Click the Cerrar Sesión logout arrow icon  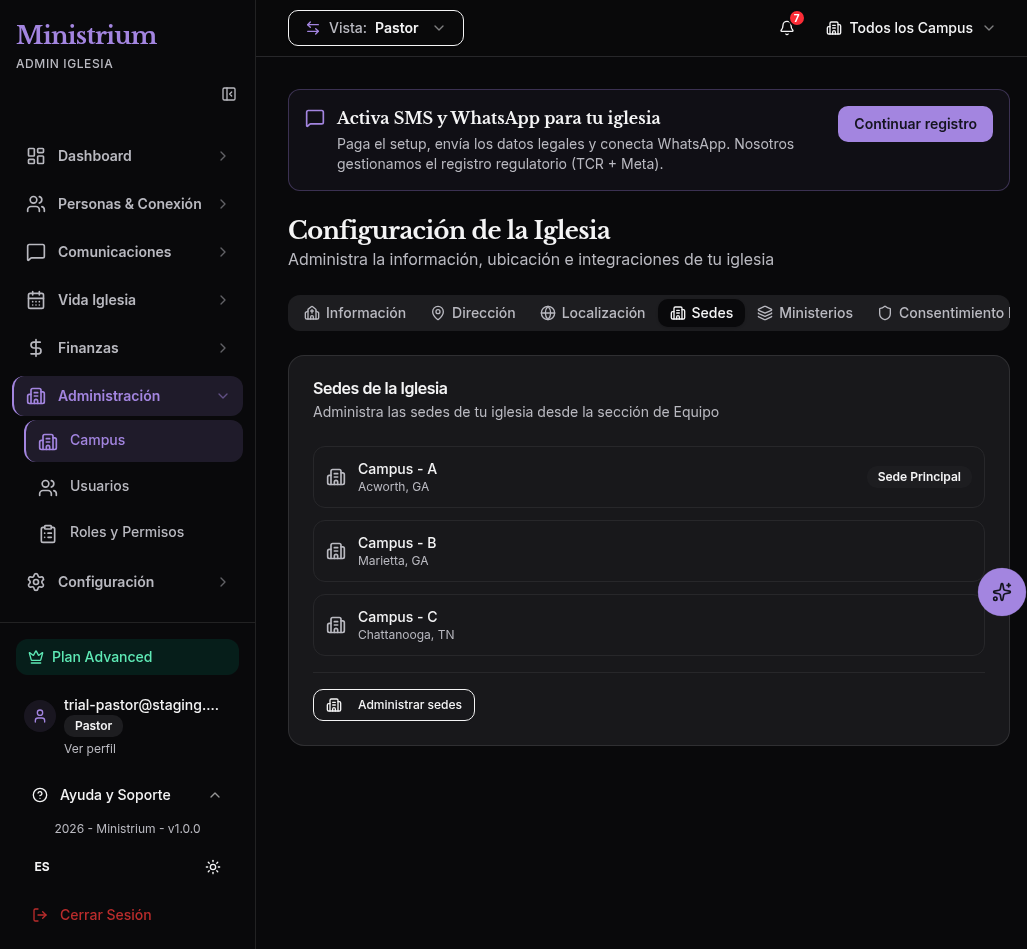[x=40, y=915]
